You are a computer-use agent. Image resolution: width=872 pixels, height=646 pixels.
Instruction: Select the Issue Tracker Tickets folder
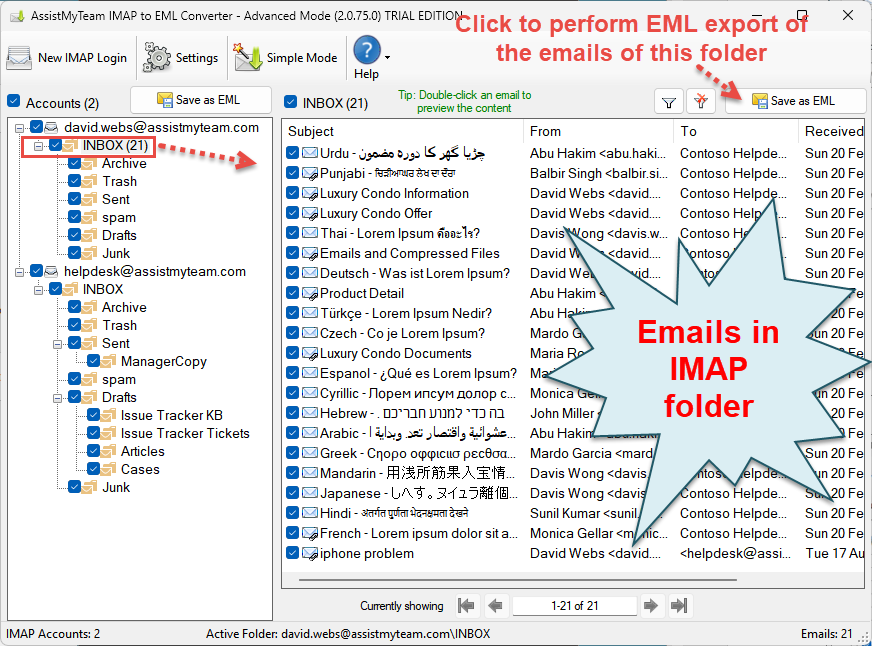(185, 433)
